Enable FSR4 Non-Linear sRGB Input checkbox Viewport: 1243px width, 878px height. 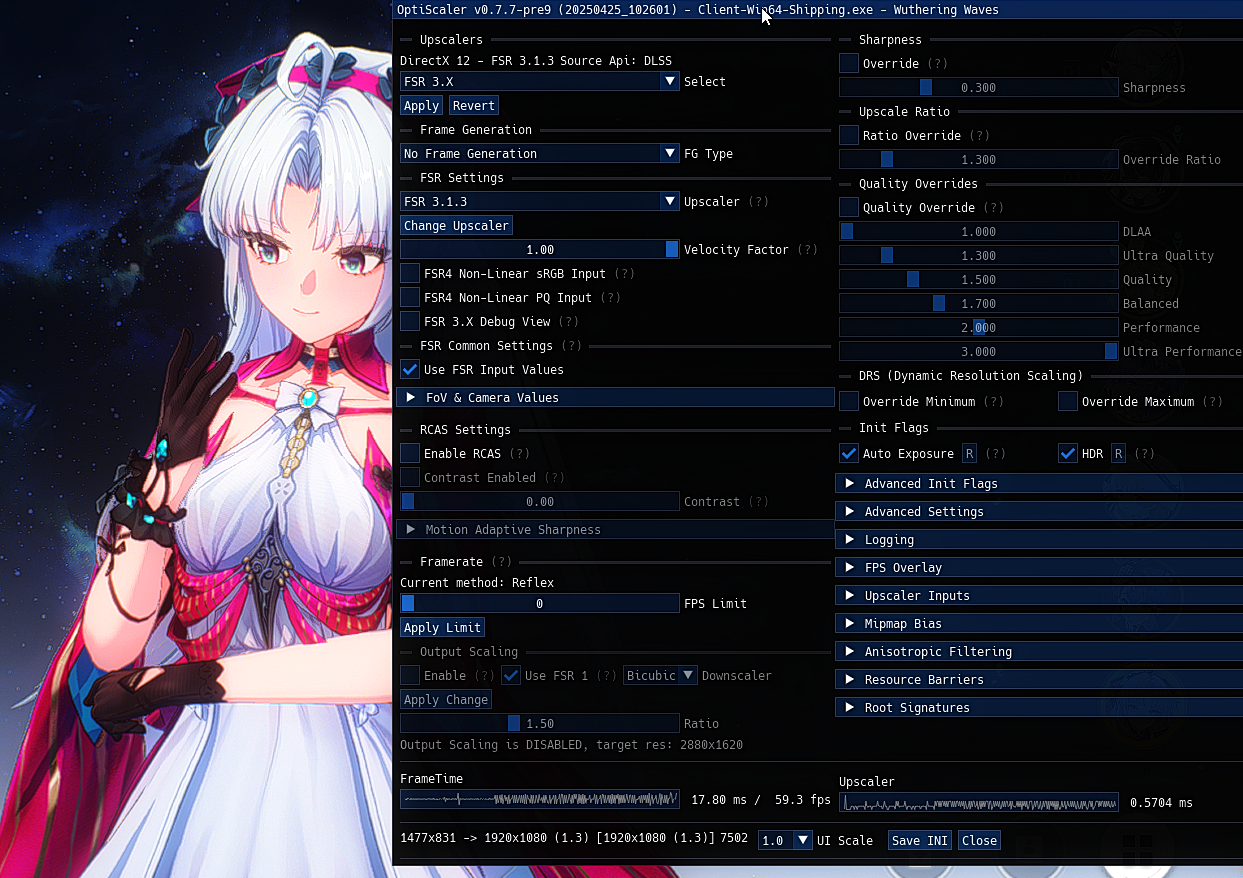[410, 273]
